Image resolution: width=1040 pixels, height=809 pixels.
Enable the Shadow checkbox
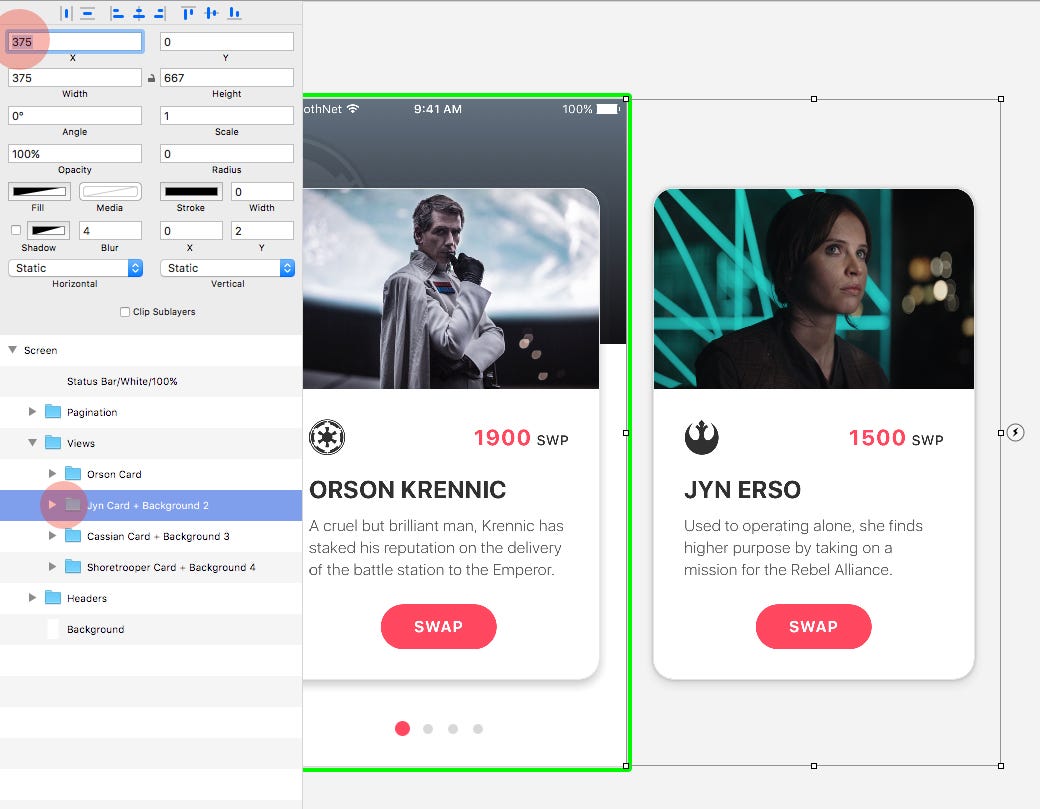16,230
